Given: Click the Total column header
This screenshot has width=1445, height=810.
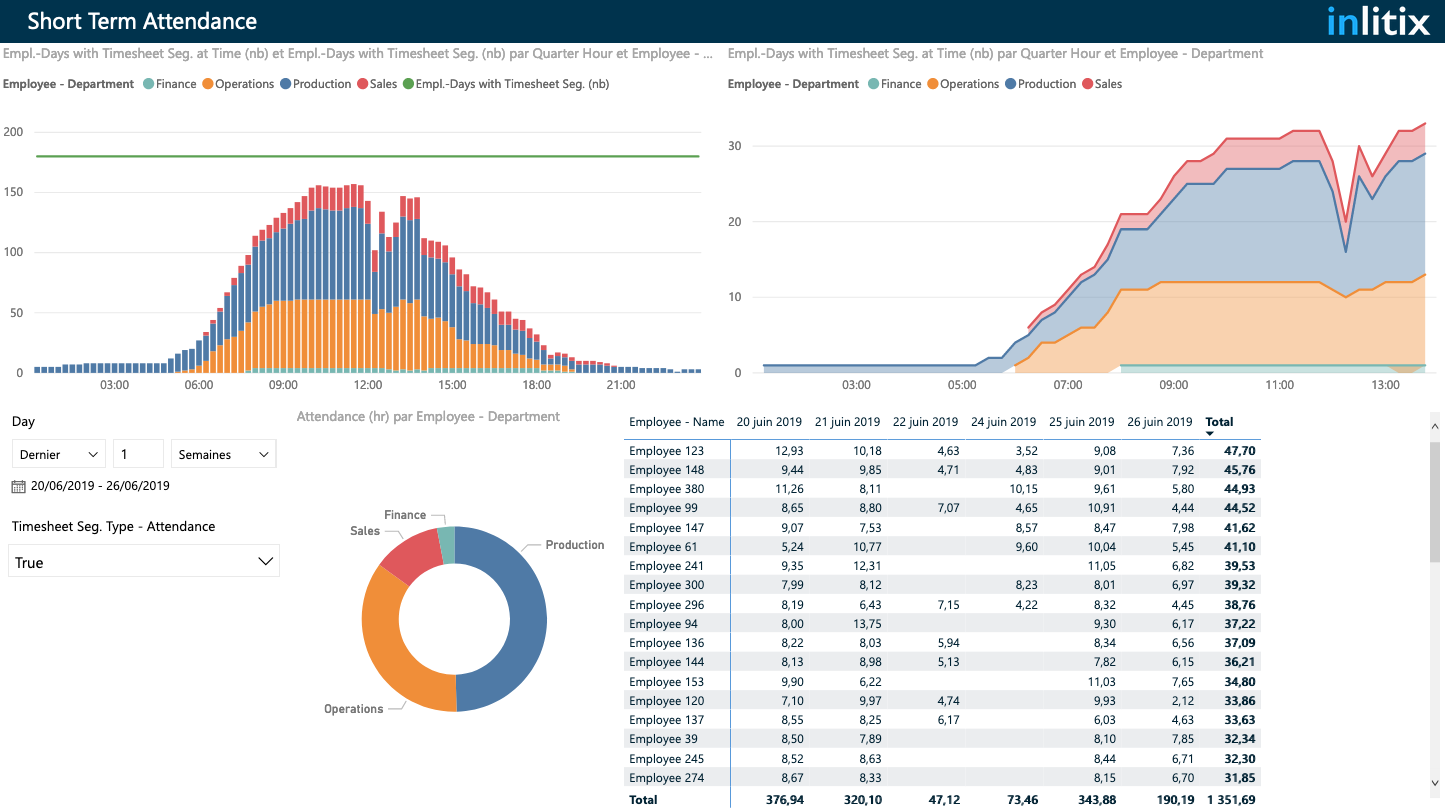Looking at the screenshot, I should tap(1219, 422).
